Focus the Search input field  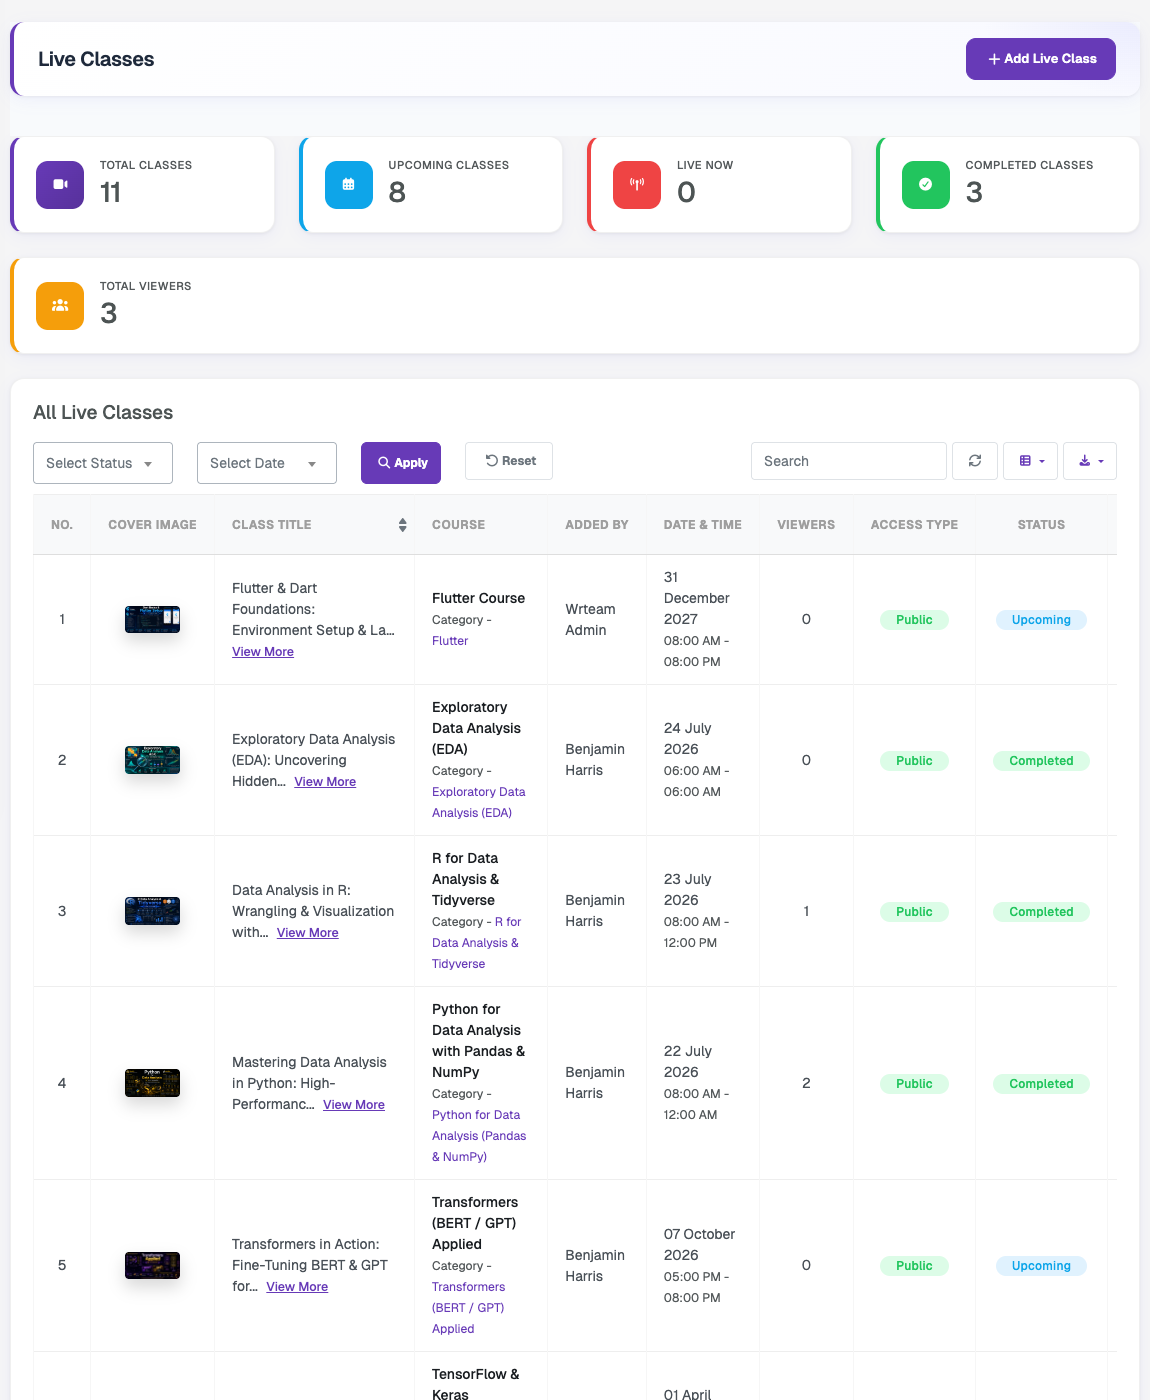pos(849,461)
